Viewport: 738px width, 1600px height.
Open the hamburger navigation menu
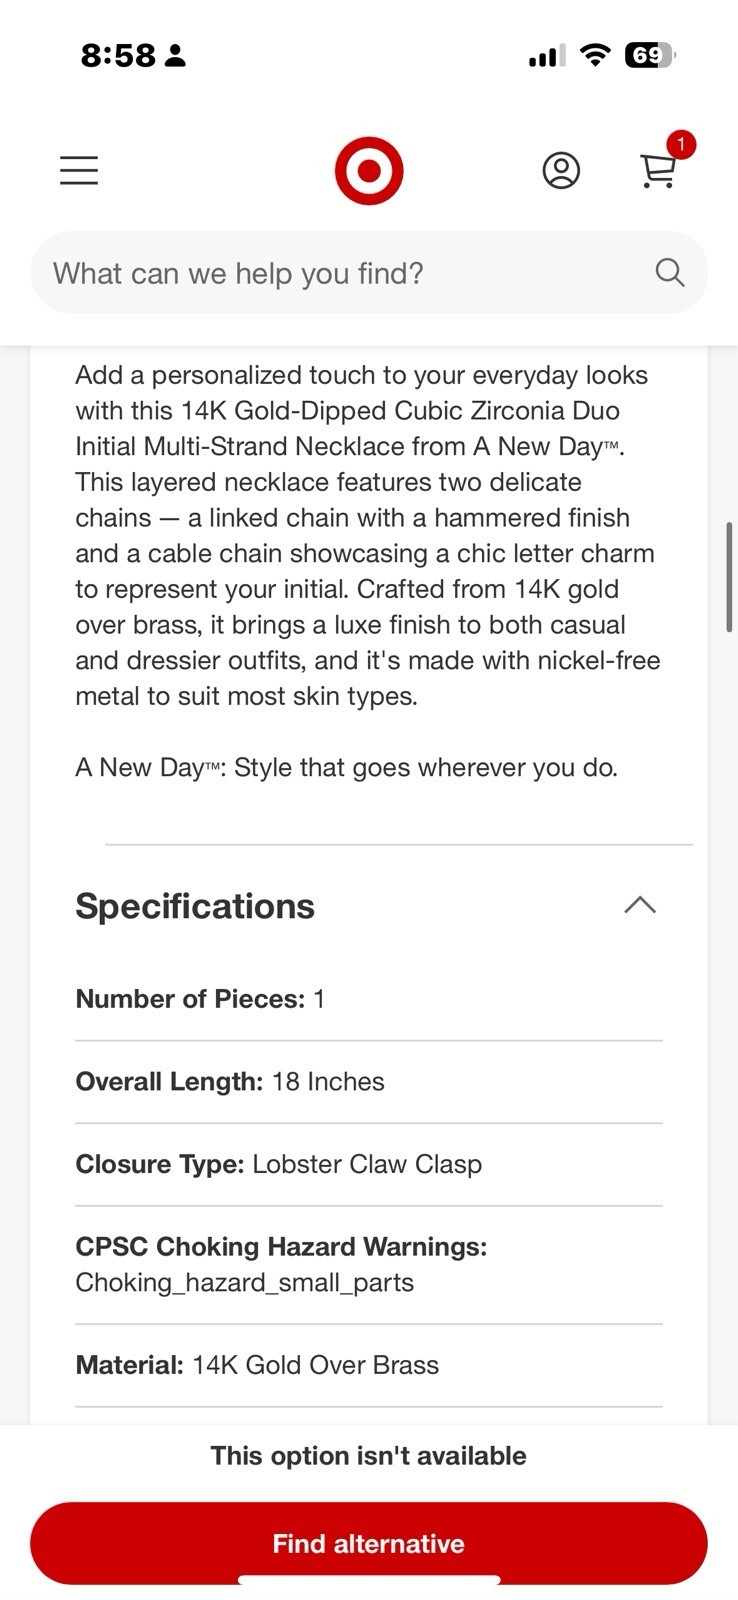[x=79, y=171]
